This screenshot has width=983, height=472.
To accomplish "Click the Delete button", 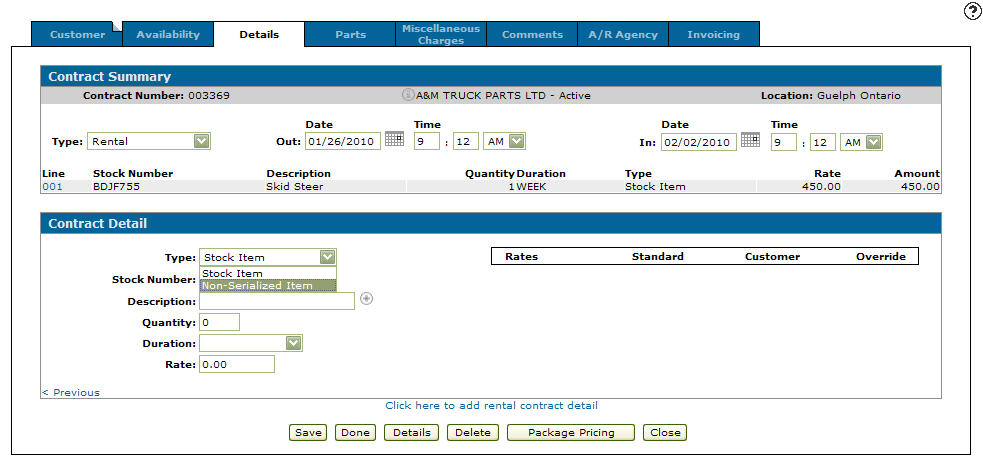I will pos(473,433).
